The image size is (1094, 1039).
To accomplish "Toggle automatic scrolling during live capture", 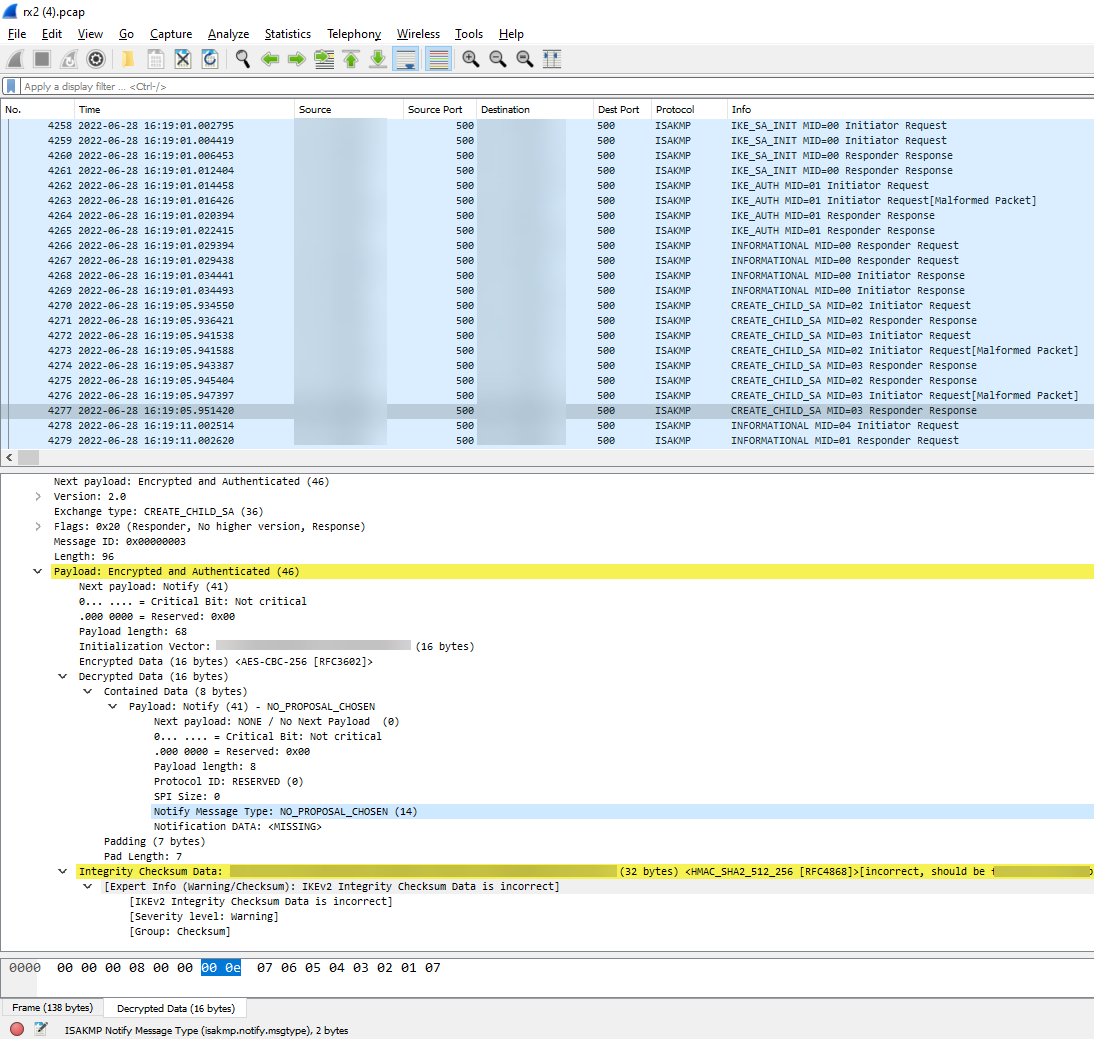I will 406,59.
